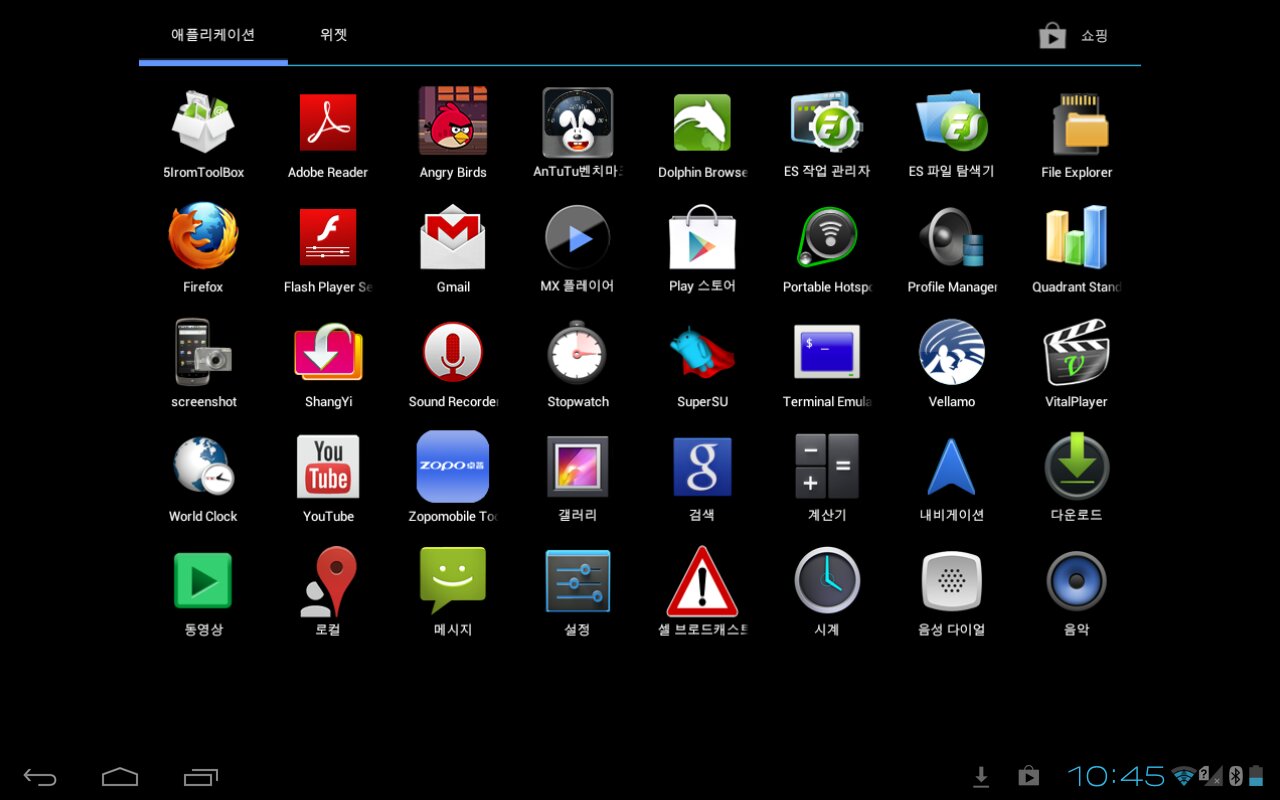The height and width of the screenshot is (800, 1280).
Task: Open the 5IromToolBox app
Action: pyautogui.click(x=203, y=133)
